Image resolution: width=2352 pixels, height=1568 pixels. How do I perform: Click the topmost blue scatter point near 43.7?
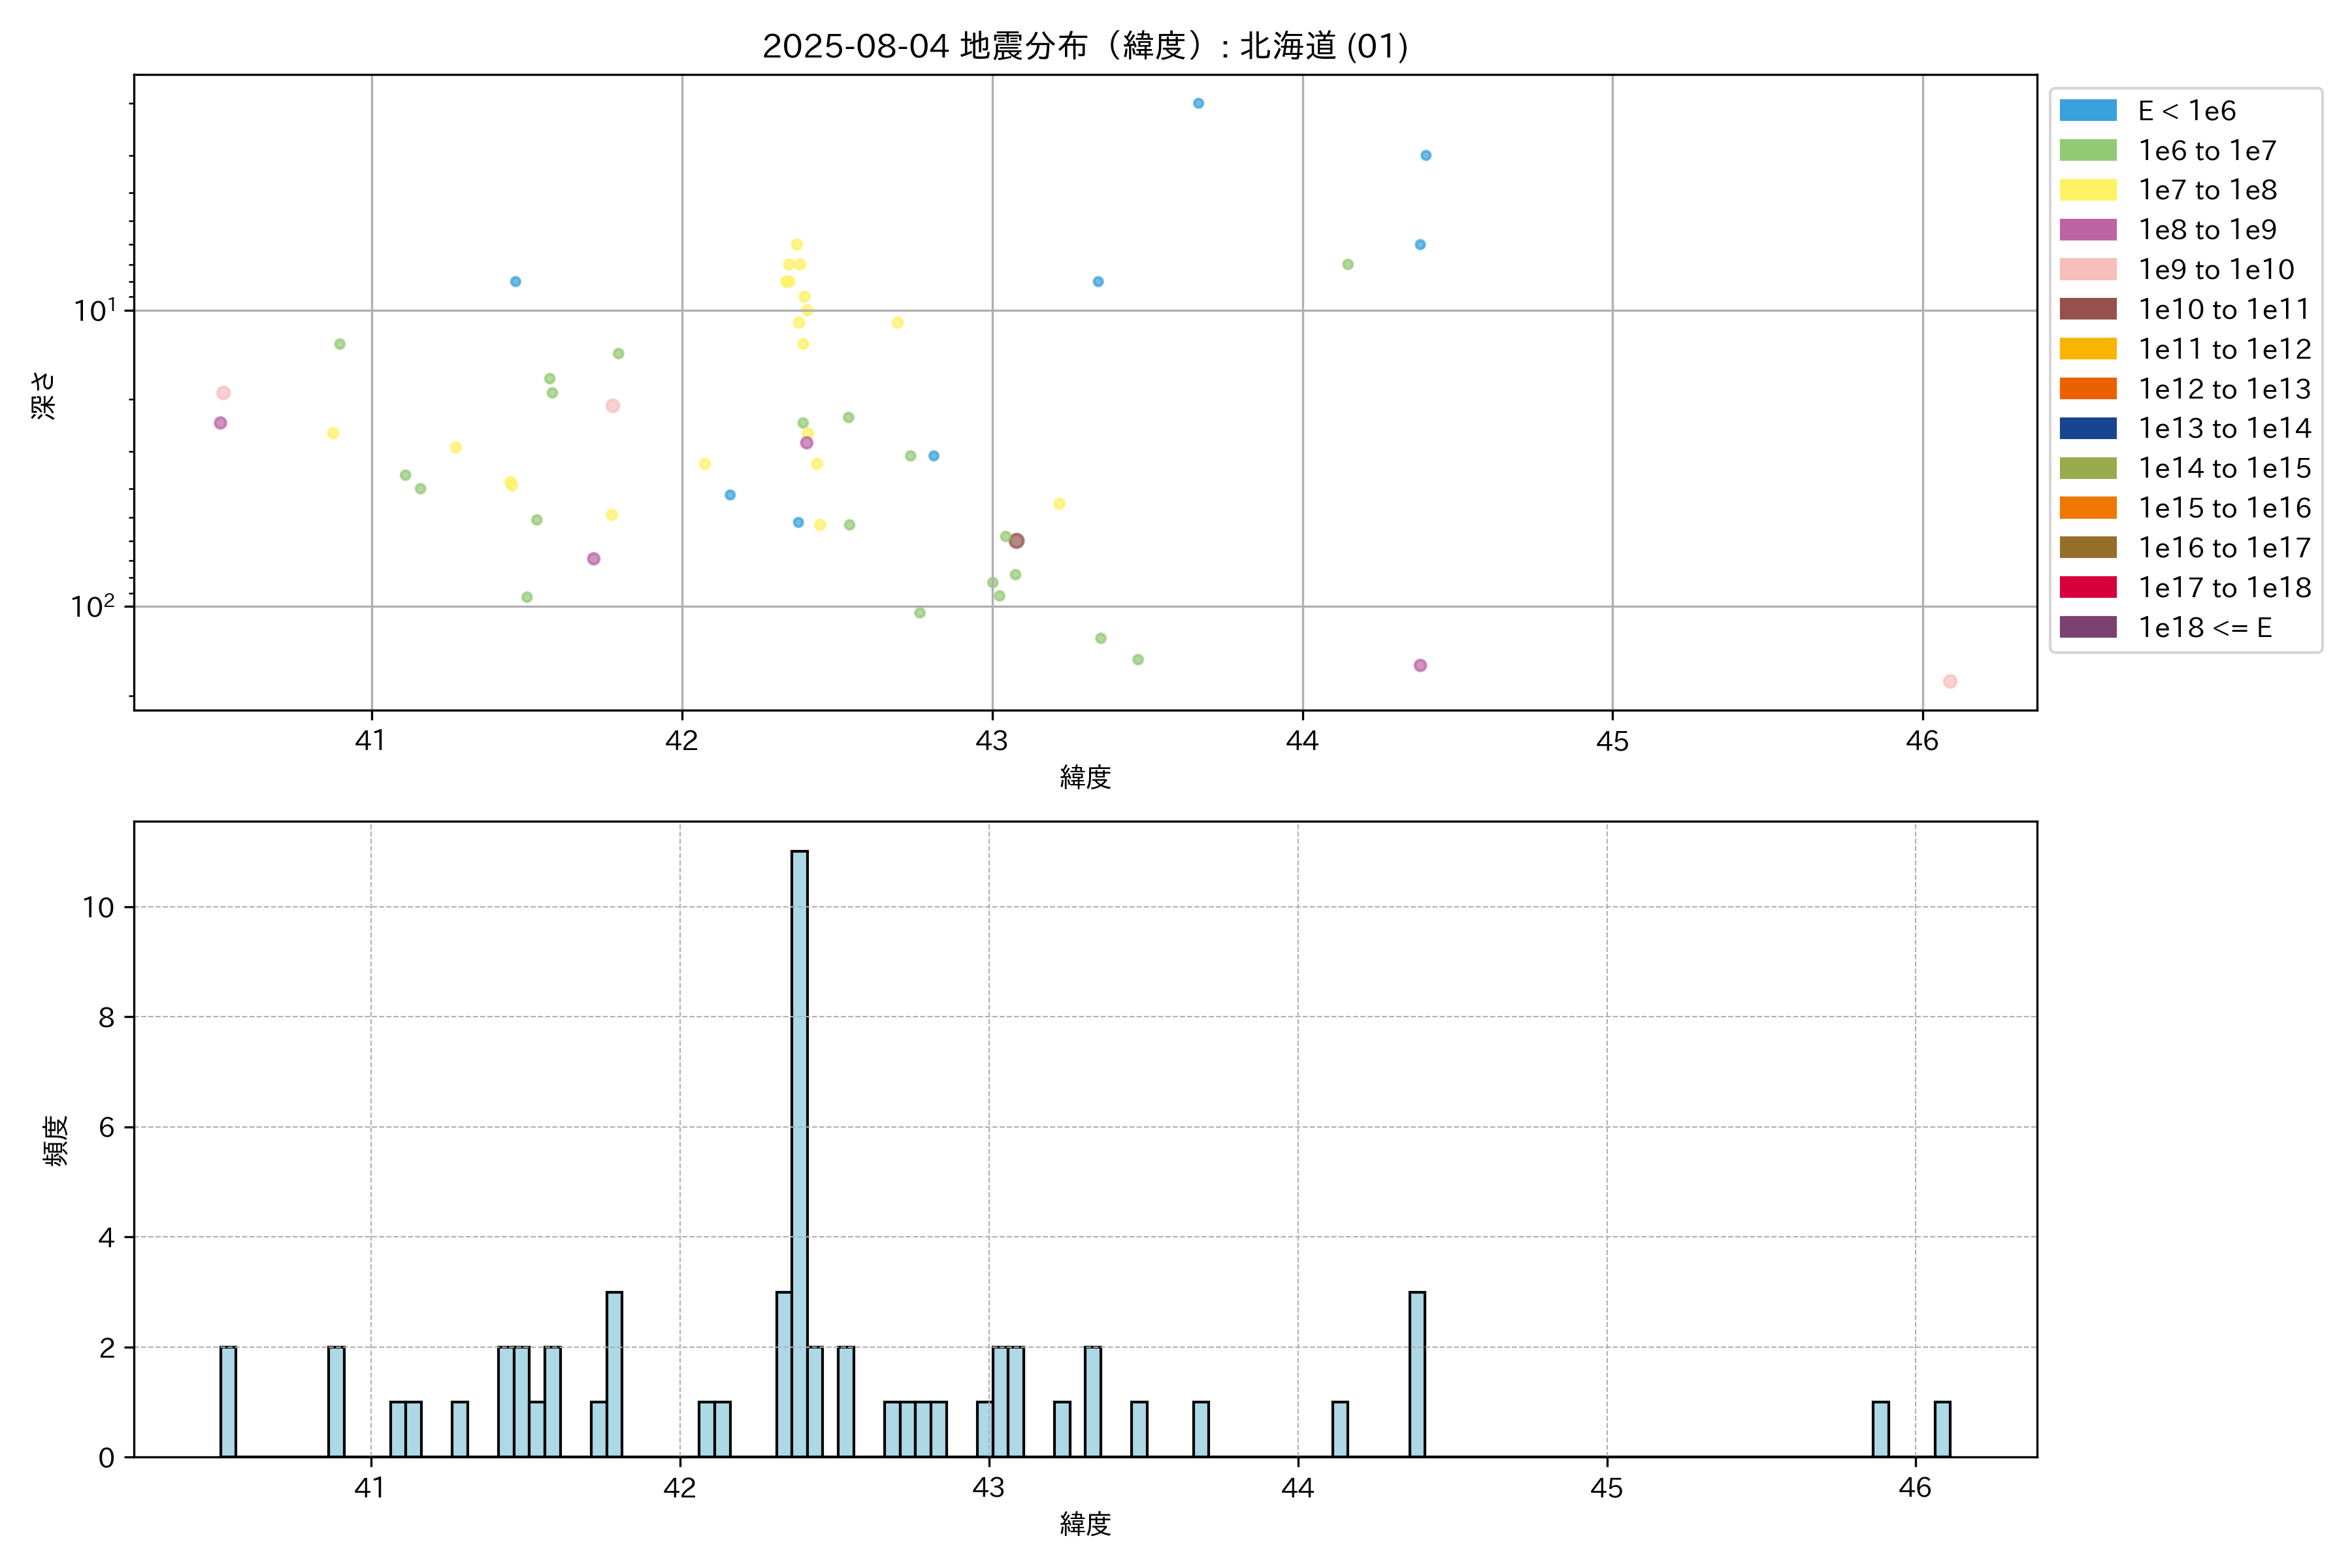[x=1198, y=103]
